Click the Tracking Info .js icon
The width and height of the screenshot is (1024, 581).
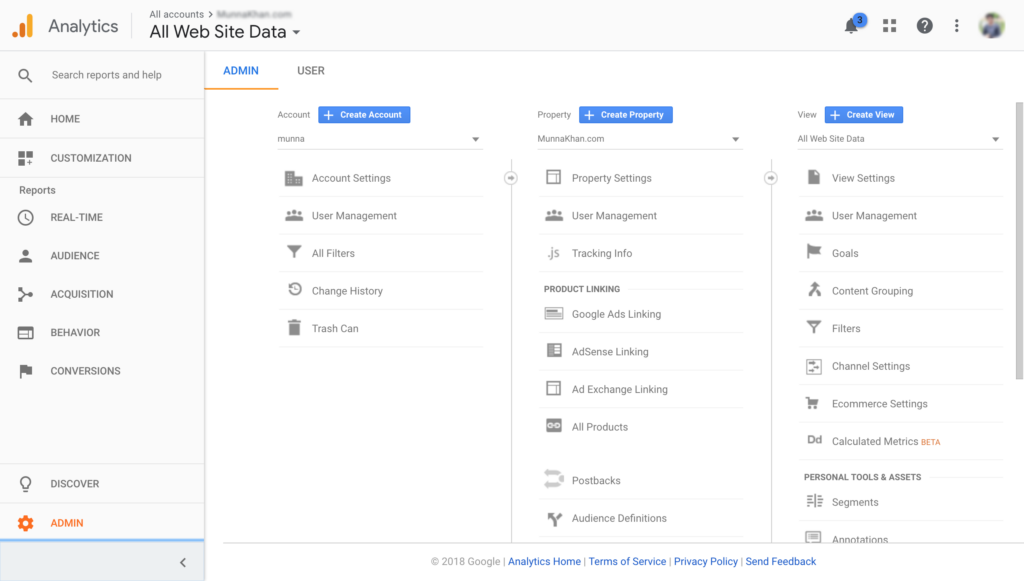553,253
